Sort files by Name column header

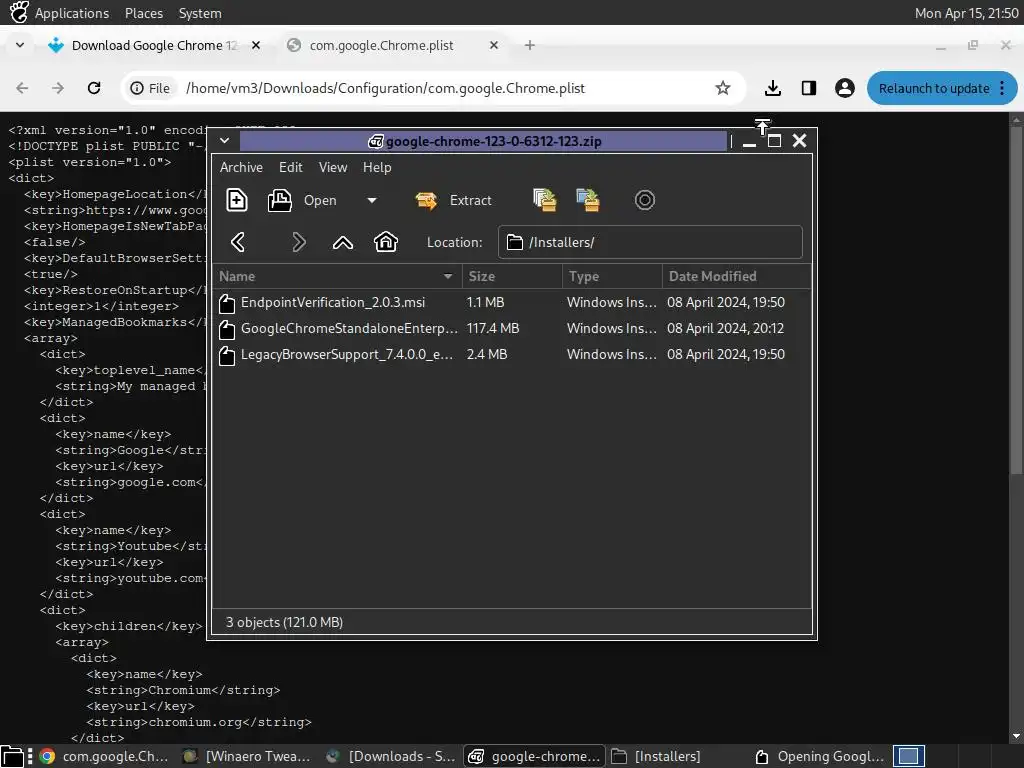click(x=337, y=276)
